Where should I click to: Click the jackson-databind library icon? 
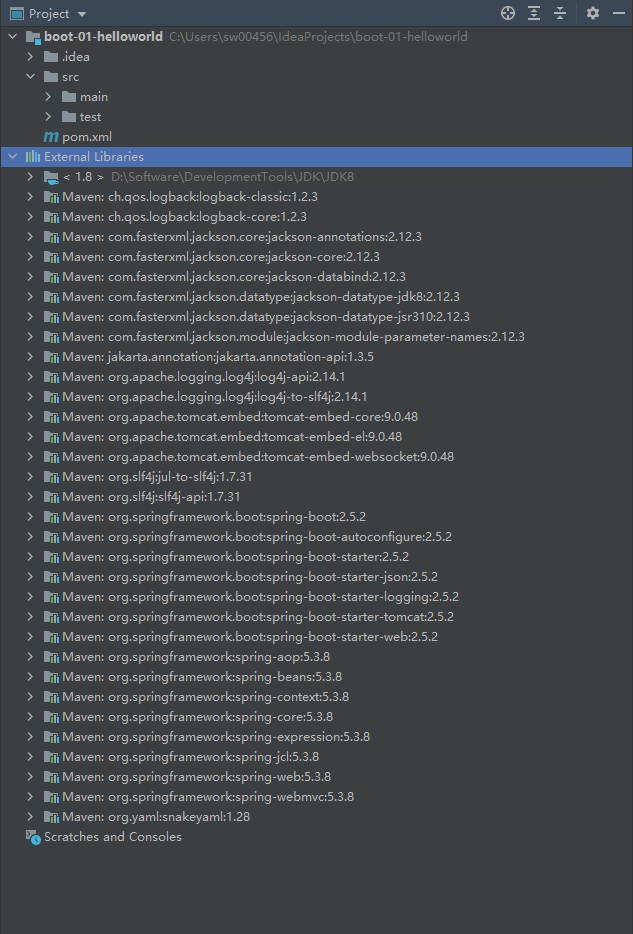tap(51, 277)
